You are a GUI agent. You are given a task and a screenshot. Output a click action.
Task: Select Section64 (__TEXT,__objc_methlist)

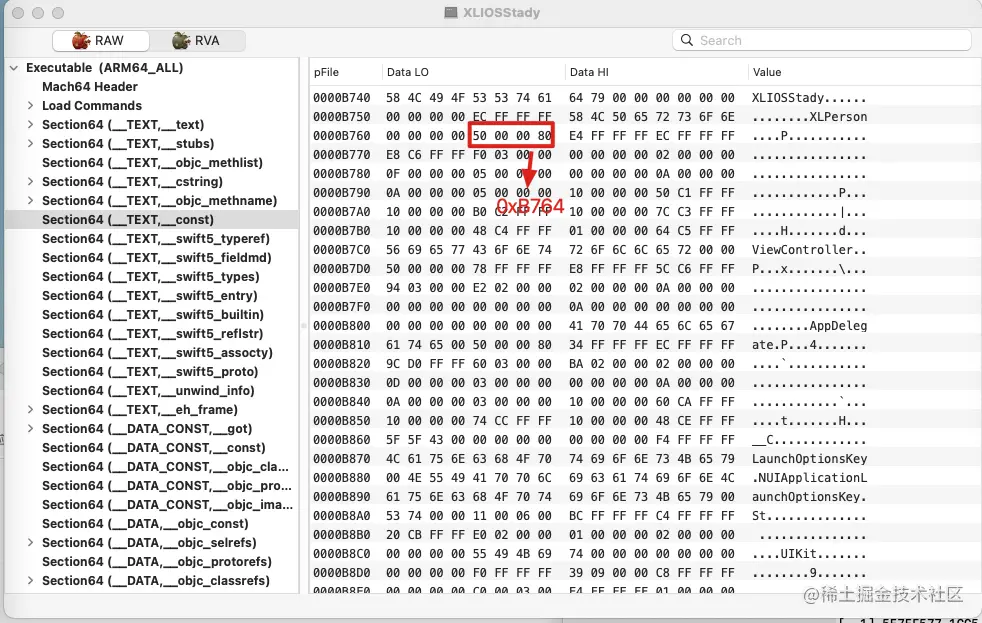pyautogui.click(x=152, y=163)
